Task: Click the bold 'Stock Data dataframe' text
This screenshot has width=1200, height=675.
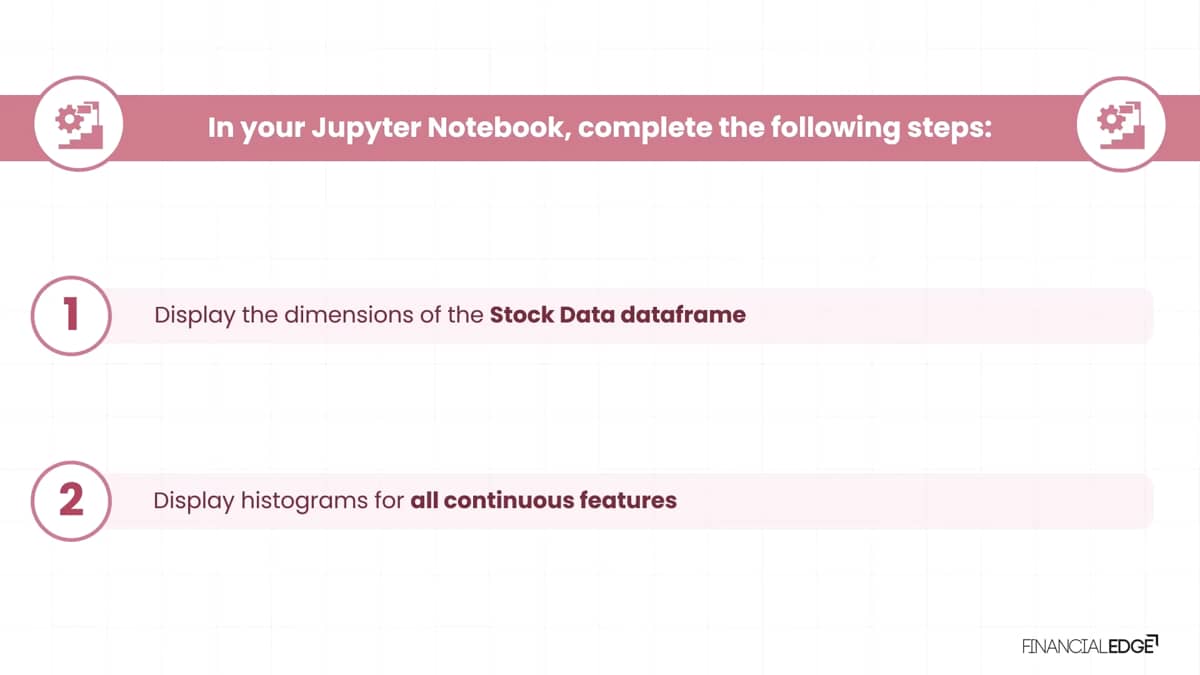Action: (618, 315)
